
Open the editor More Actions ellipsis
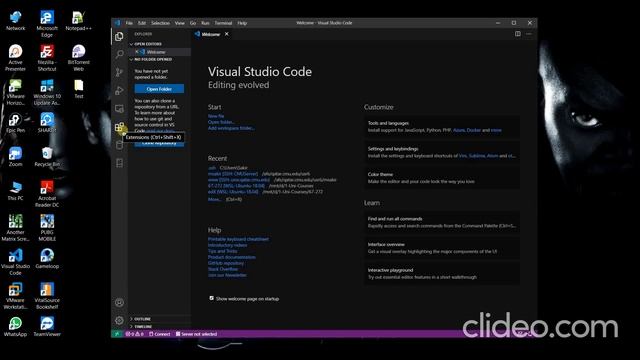tap(529, 34)
